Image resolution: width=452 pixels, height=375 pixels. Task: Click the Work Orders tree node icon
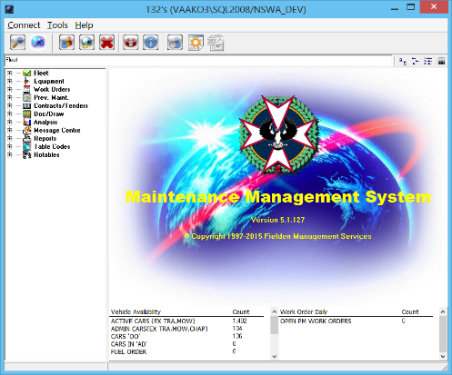(27, 89)
